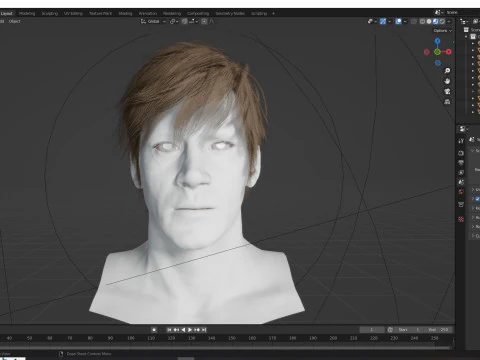Toggle X-ray mode
480x360 pixels.
414,21
